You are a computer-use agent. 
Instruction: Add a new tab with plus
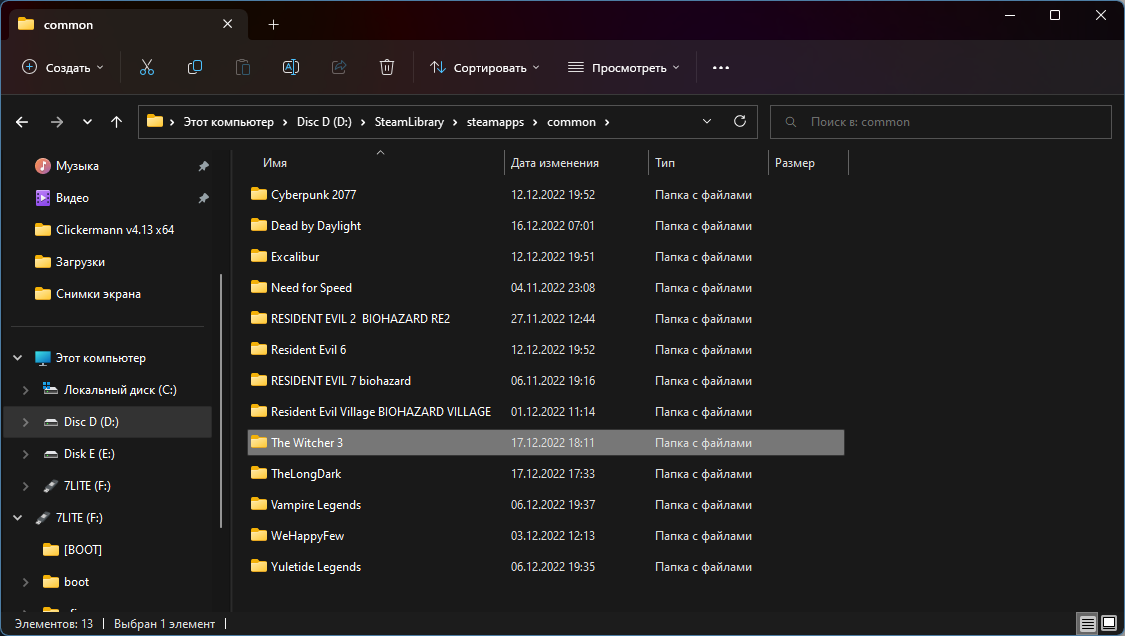(x=273, y=24)
